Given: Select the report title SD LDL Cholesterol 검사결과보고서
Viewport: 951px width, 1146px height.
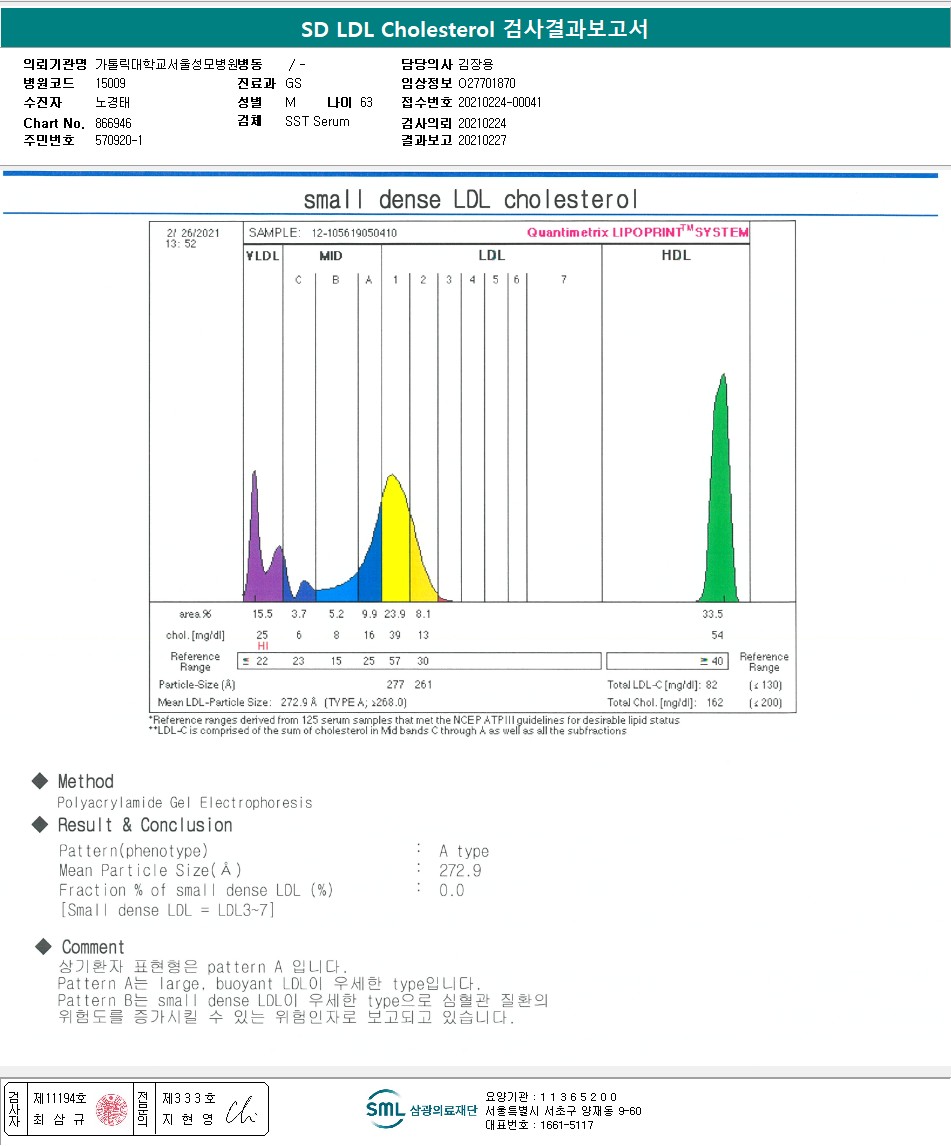Looking at the screenshot, I should point(474,29).
